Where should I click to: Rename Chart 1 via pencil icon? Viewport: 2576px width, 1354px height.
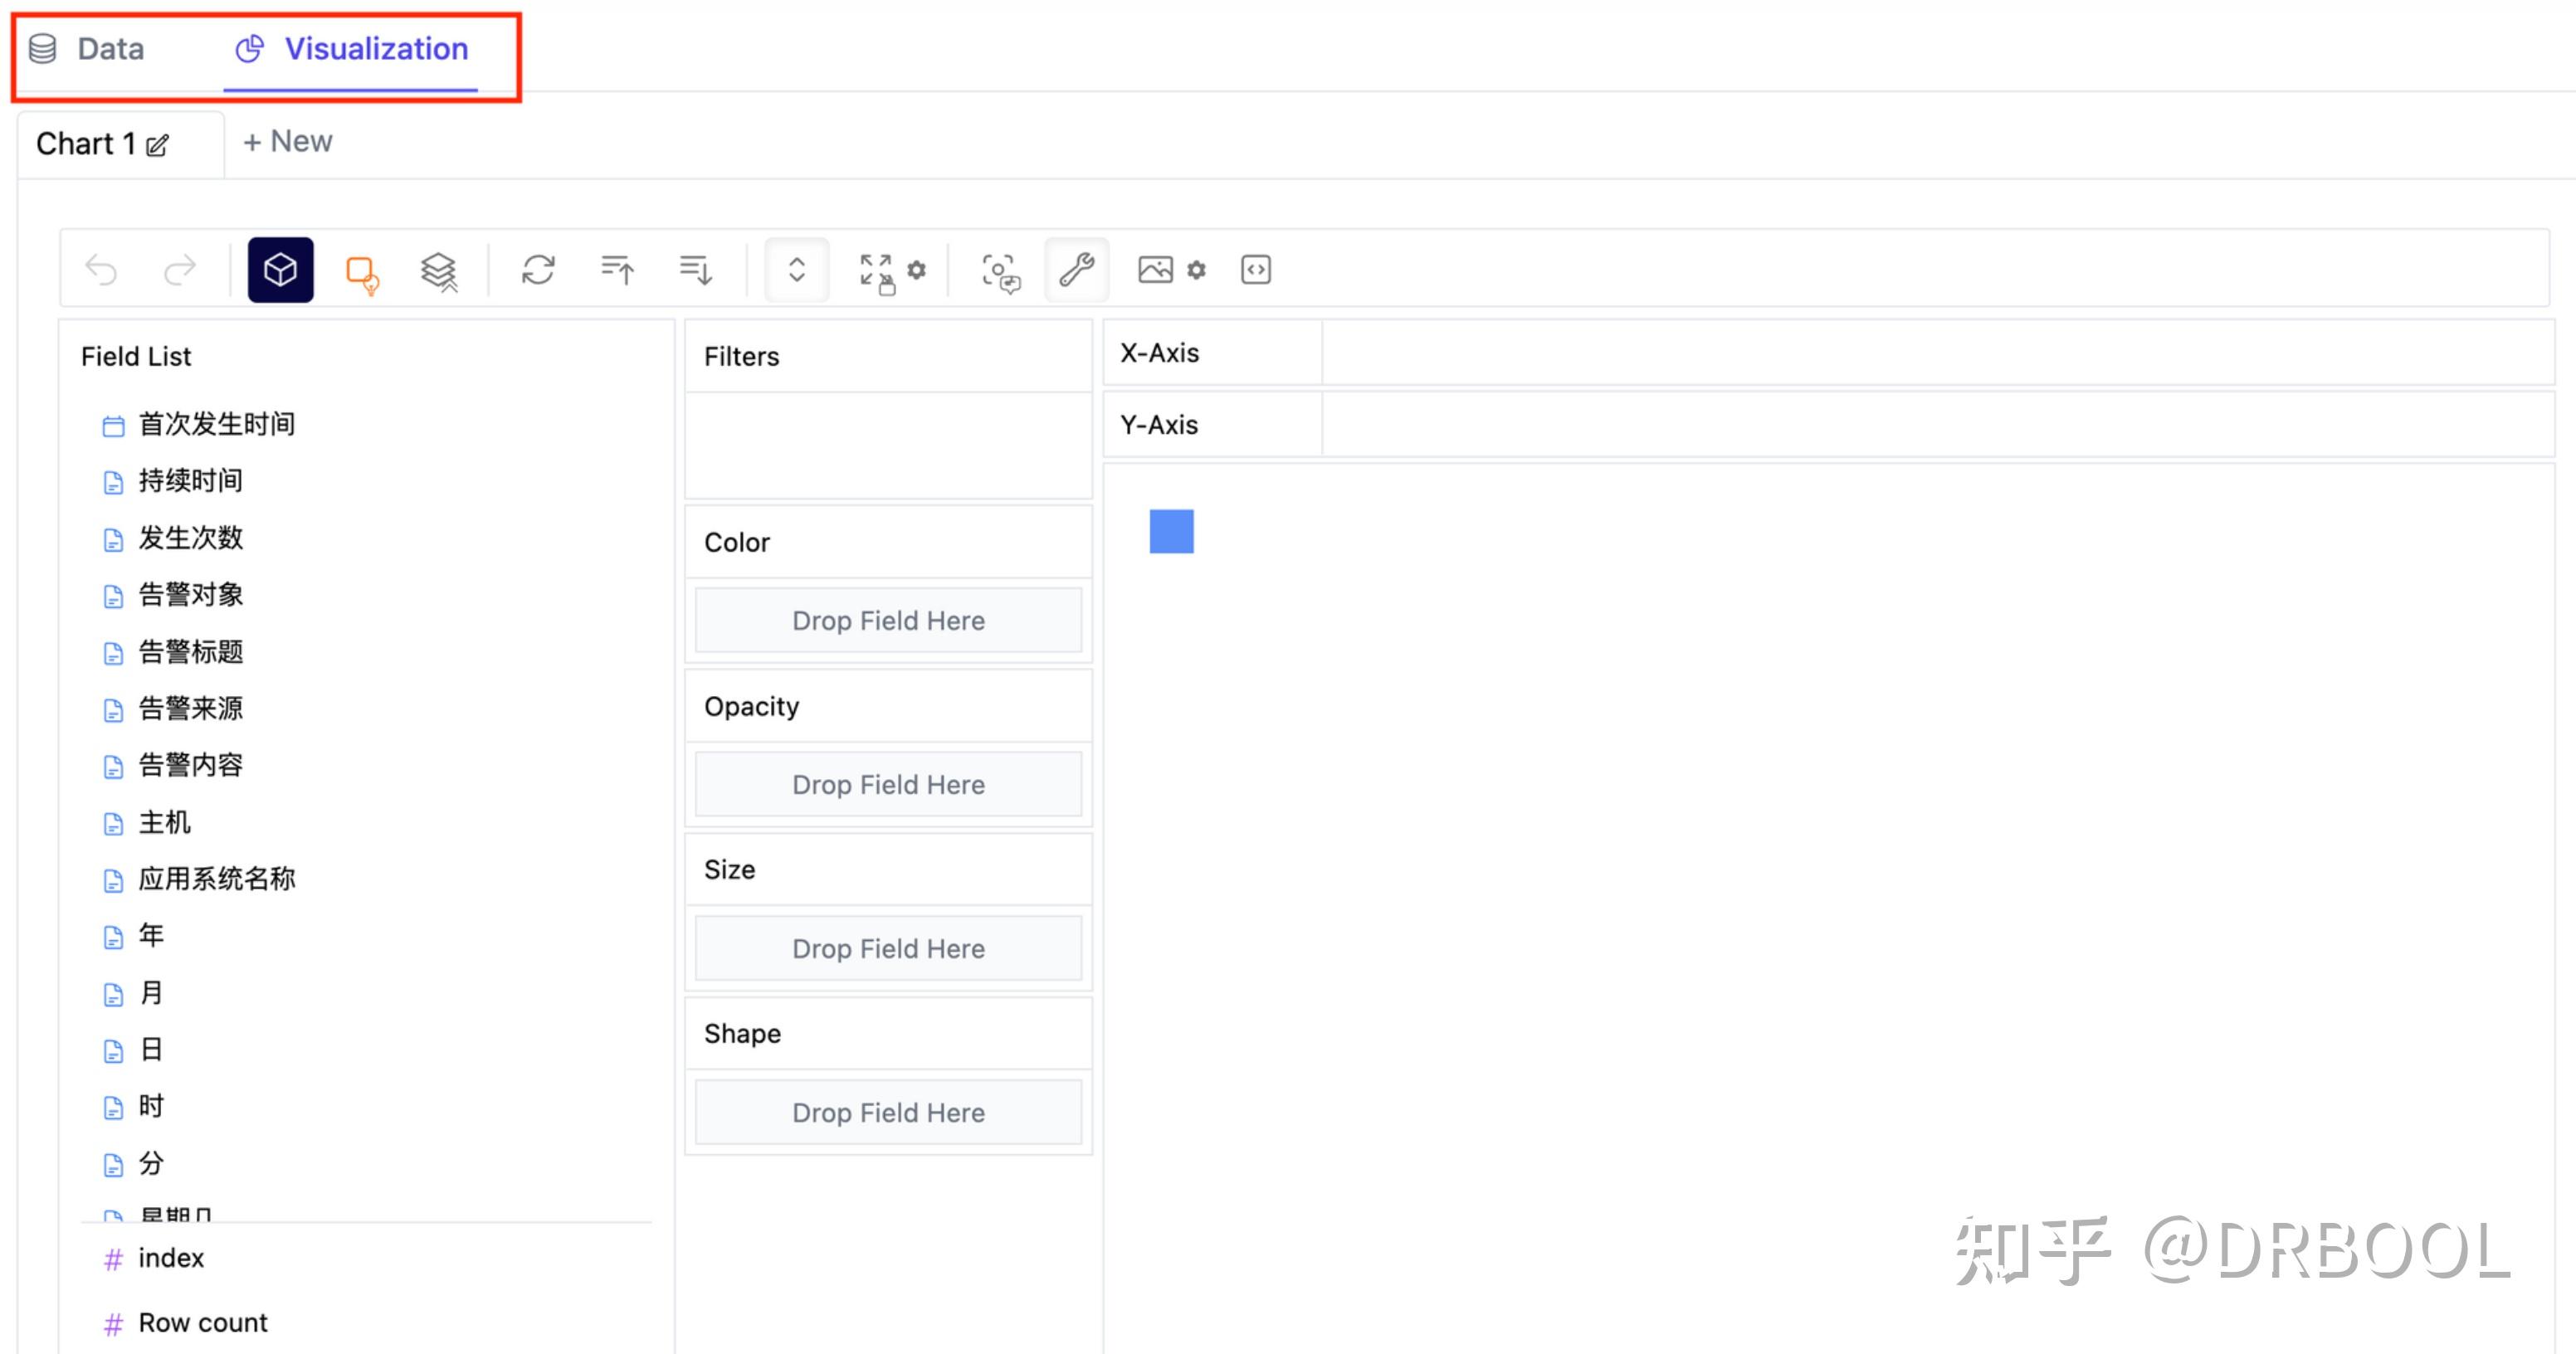(x=157, y=146)
